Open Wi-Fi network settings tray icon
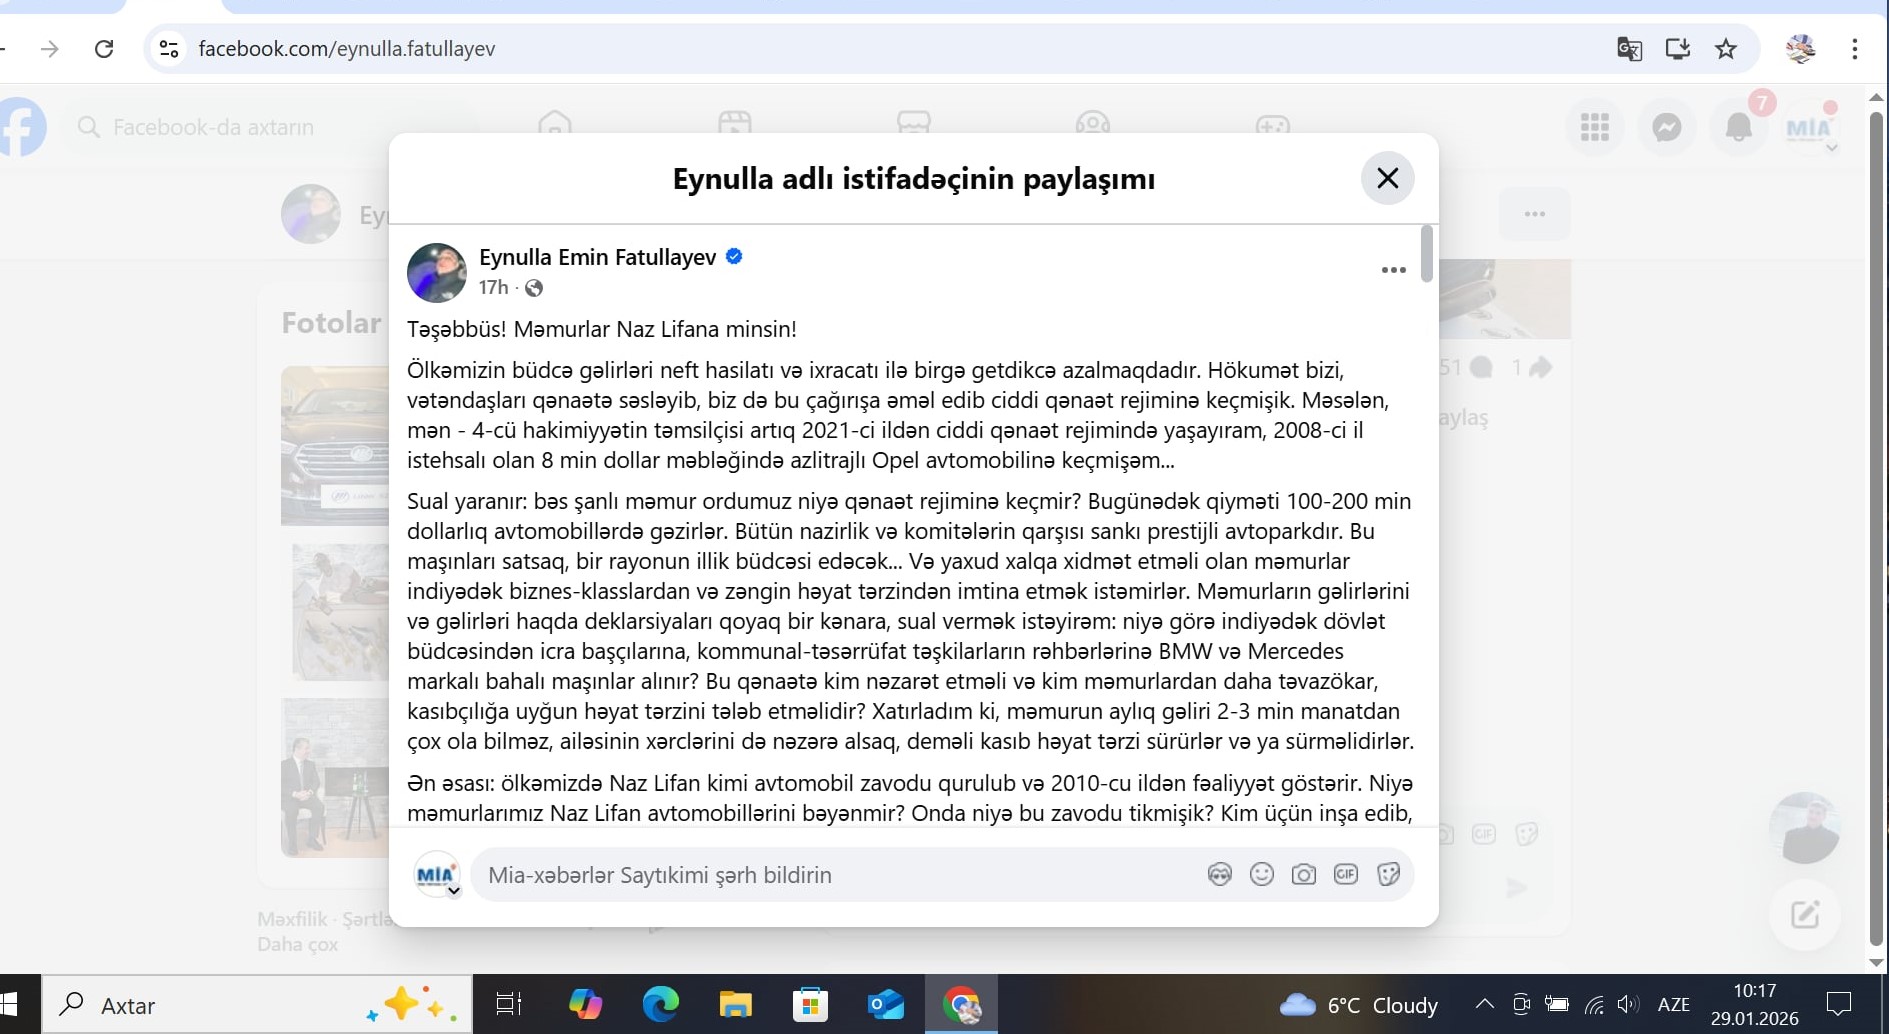Viewport: 1889px width, 1034px height. 1595,1004
